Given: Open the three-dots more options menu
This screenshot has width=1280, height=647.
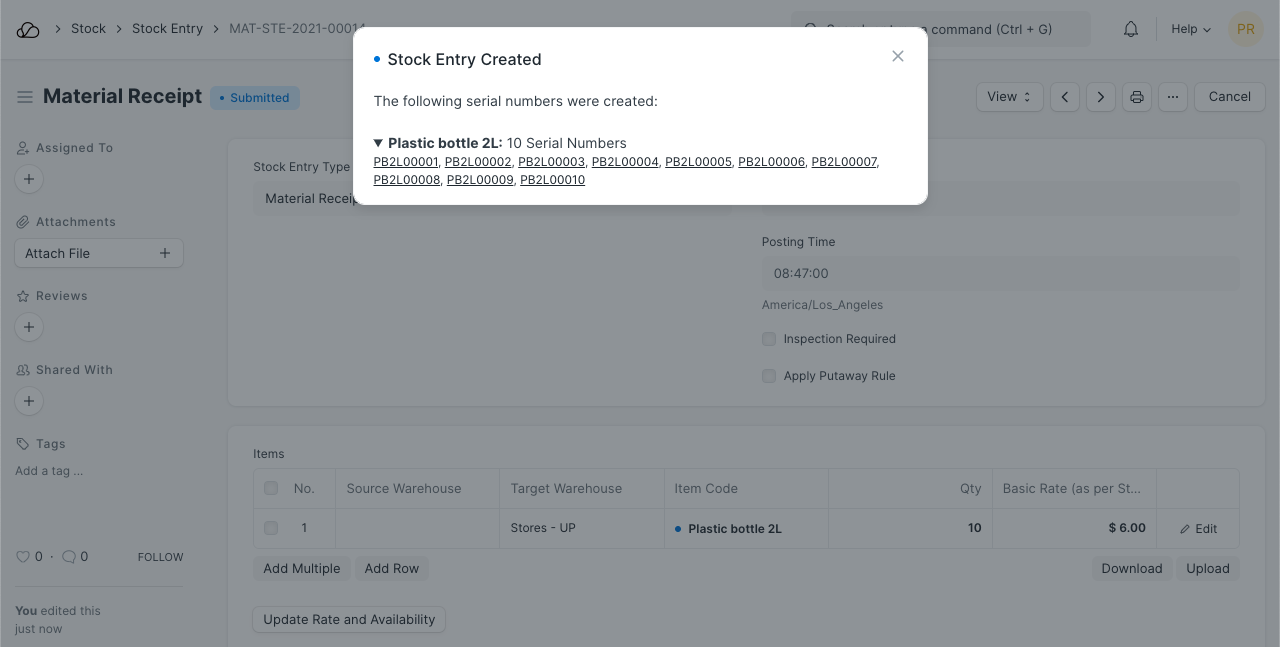Looking at the screenshot, I should 1173,97.
